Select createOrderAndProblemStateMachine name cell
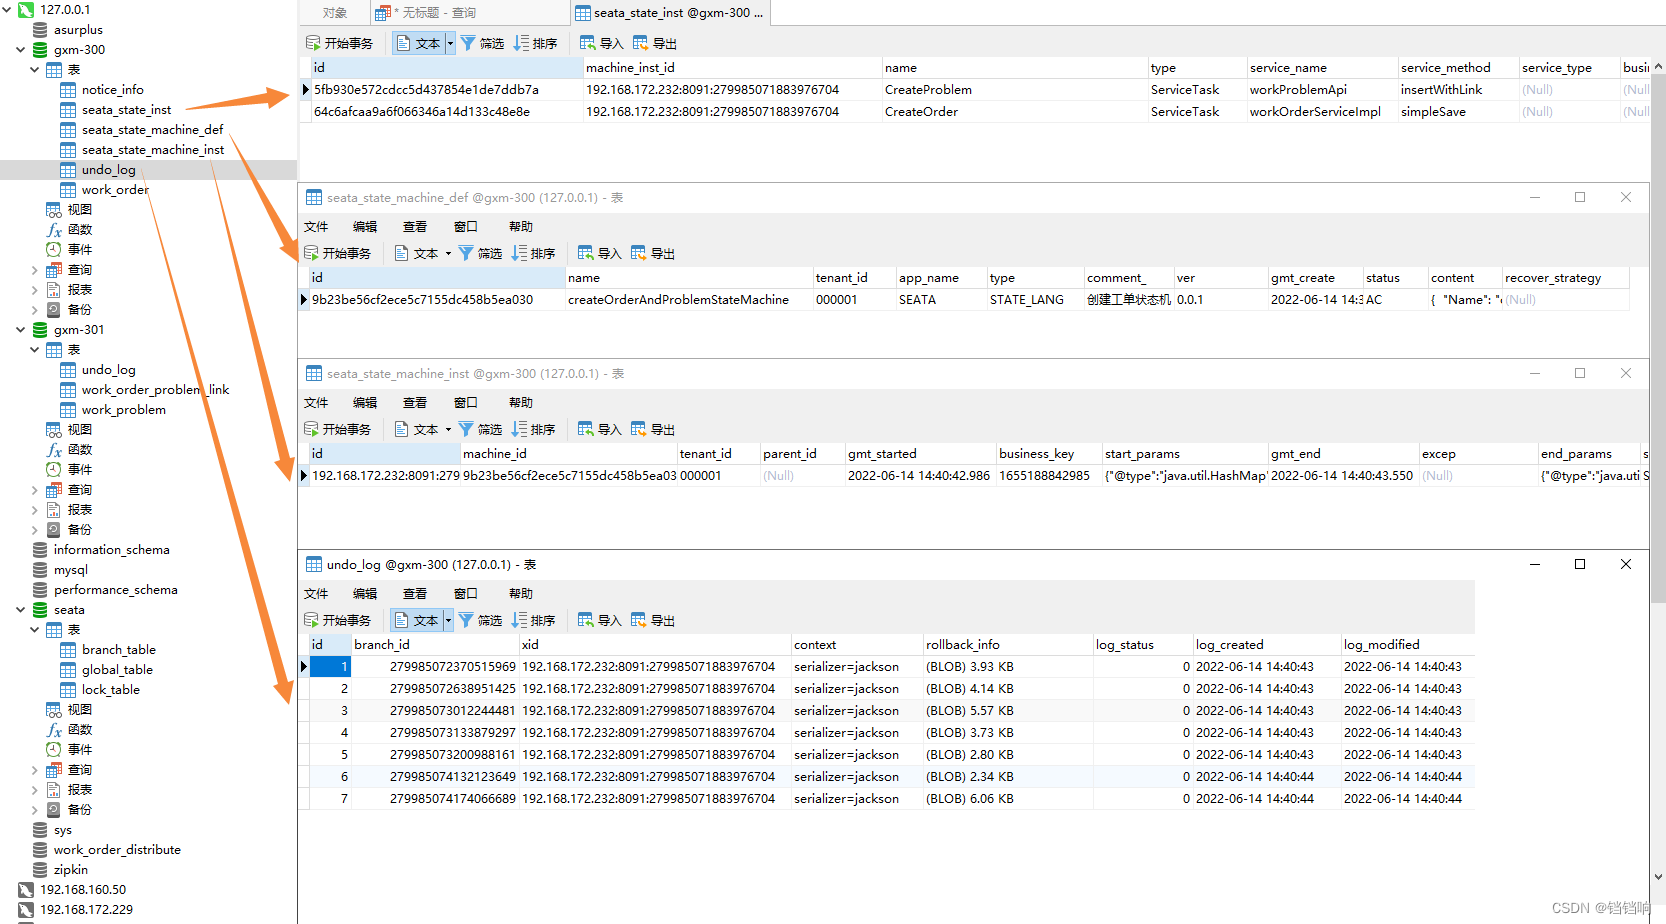Image resolution: width=1666 pixels, height=924 pixels. (x=689, y=300)
